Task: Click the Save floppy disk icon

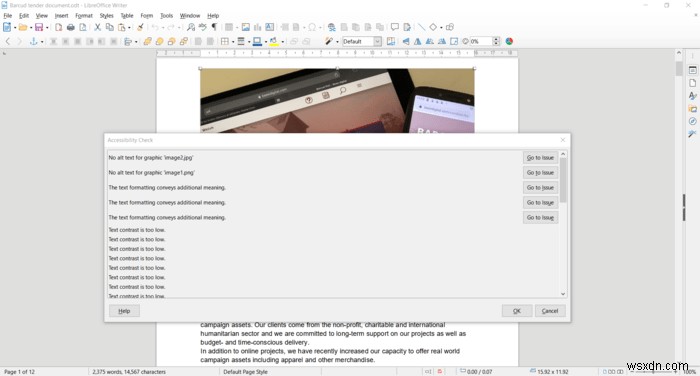Action: point(39,27)
